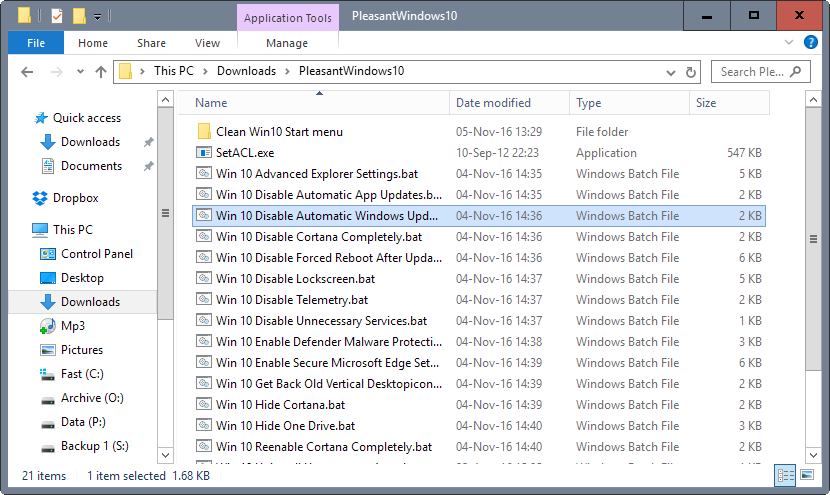Click the New folder icon in the title bar
The width and height of the screenshot is (830, 495).
click(79, 16)
